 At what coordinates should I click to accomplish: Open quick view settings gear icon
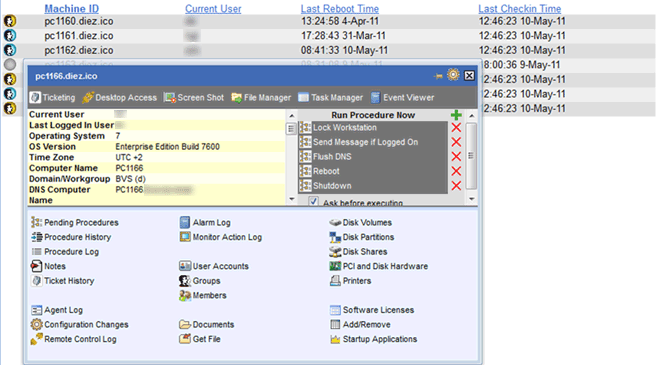click(x=453, y=75)
